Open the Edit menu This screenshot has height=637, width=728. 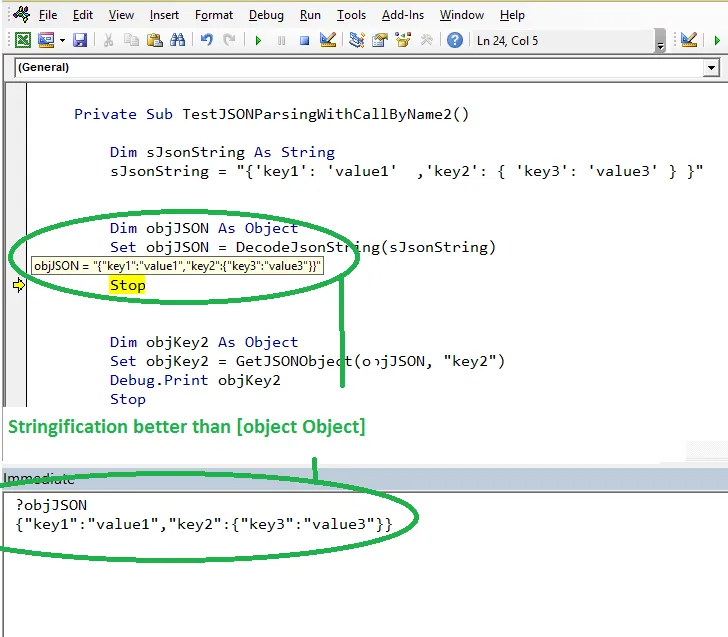(x=83, y=15)
